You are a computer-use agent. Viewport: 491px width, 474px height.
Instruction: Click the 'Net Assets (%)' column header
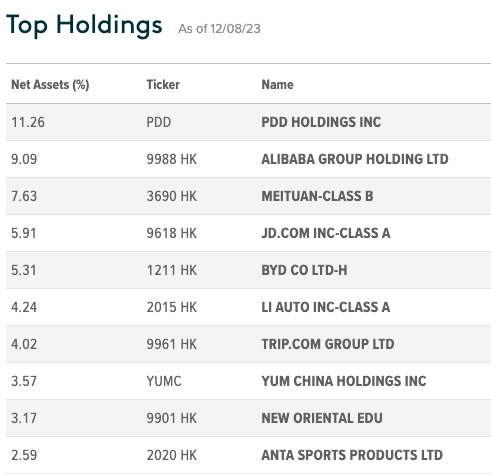[x=50, y=85]
